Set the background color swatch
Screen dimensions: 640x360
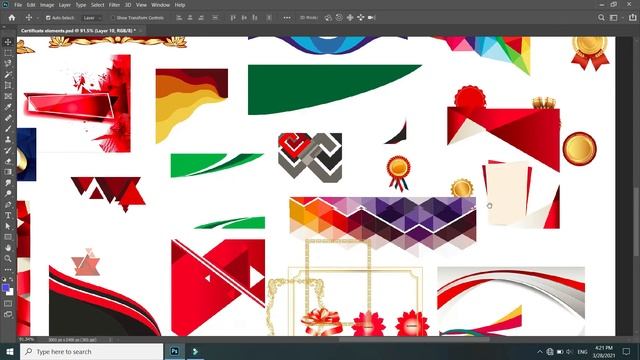[x=10, y=292]
